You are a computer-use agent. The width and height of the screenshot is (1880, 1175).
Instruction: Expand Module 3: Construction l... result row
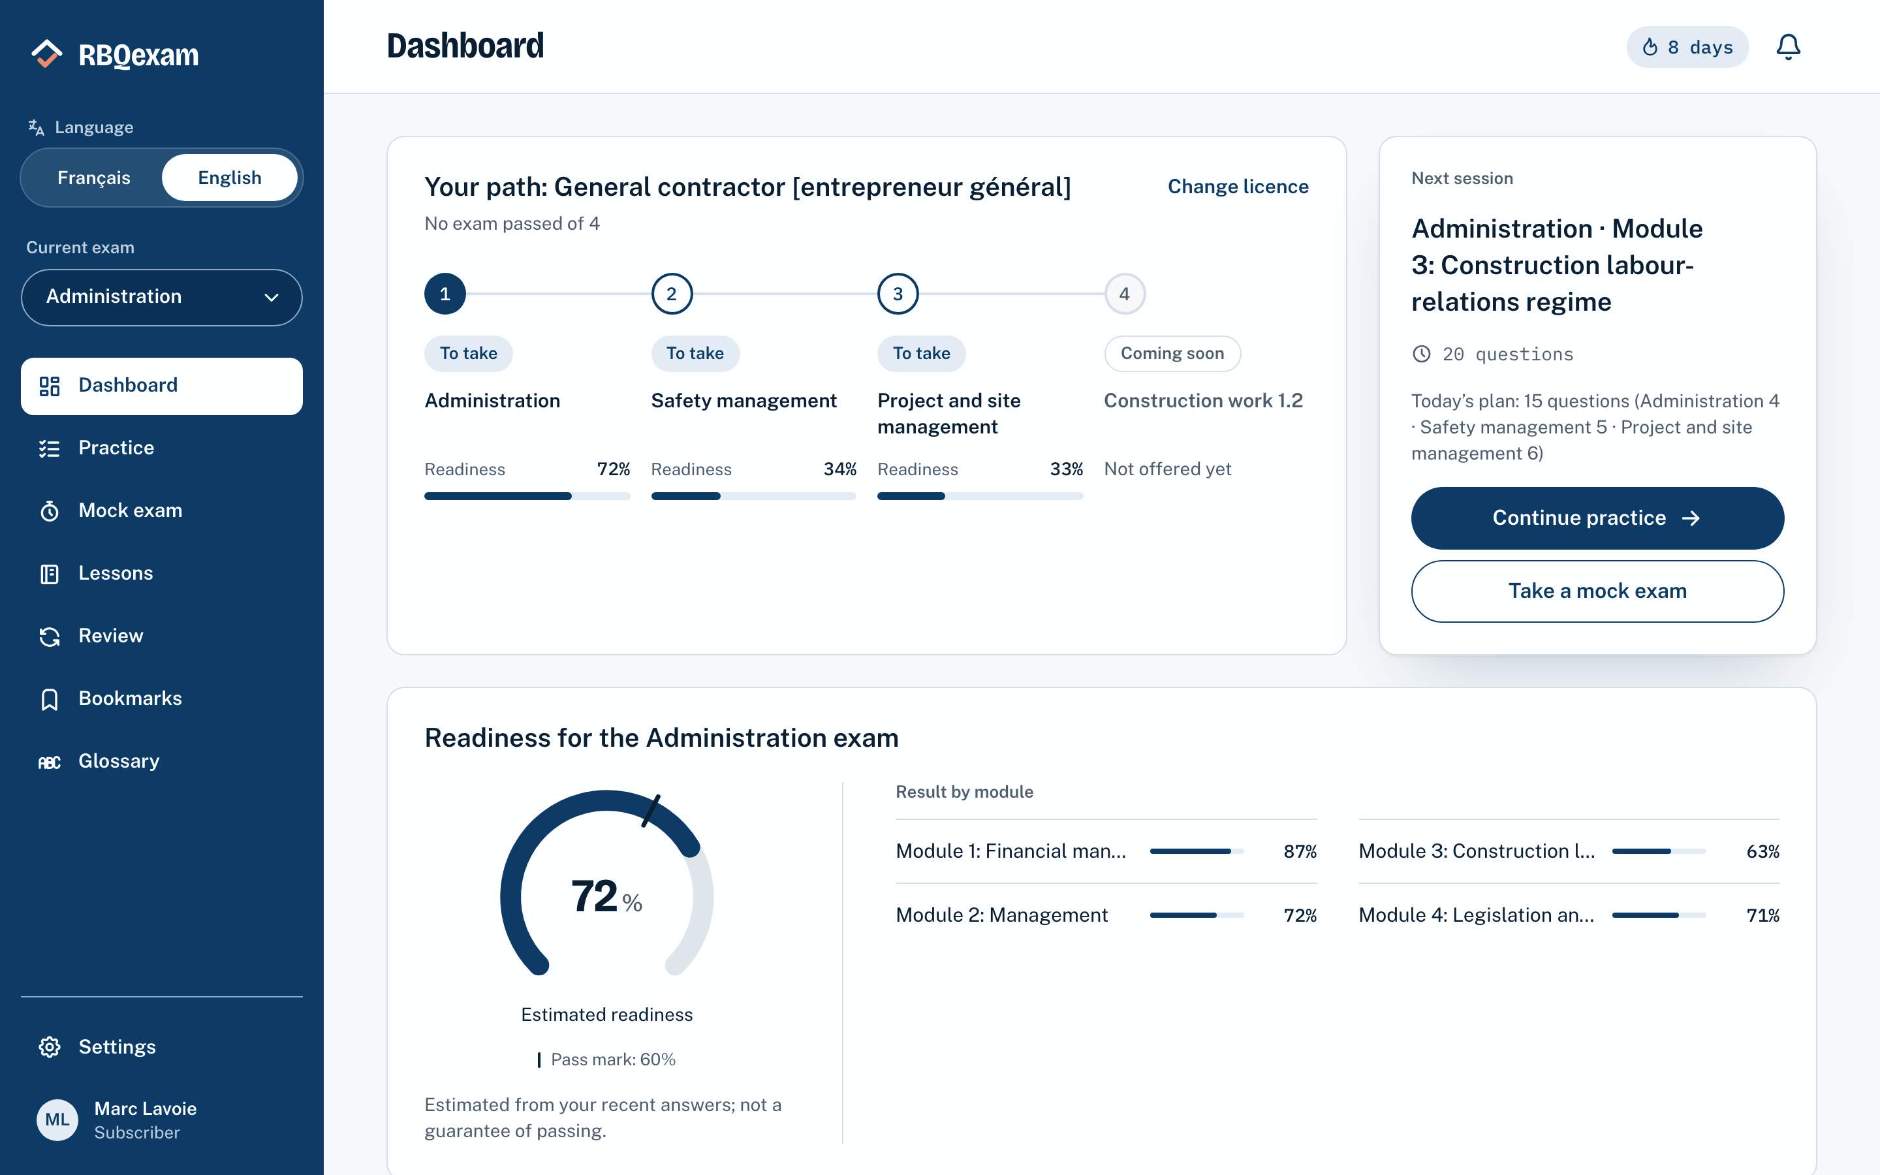[1568, 851]
